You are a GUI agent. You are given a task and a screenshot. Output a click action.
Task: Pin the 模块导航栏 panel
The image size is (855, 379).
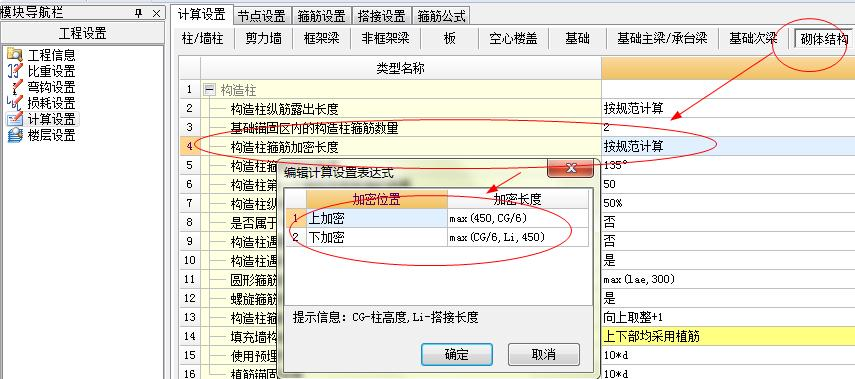(139, 13)
